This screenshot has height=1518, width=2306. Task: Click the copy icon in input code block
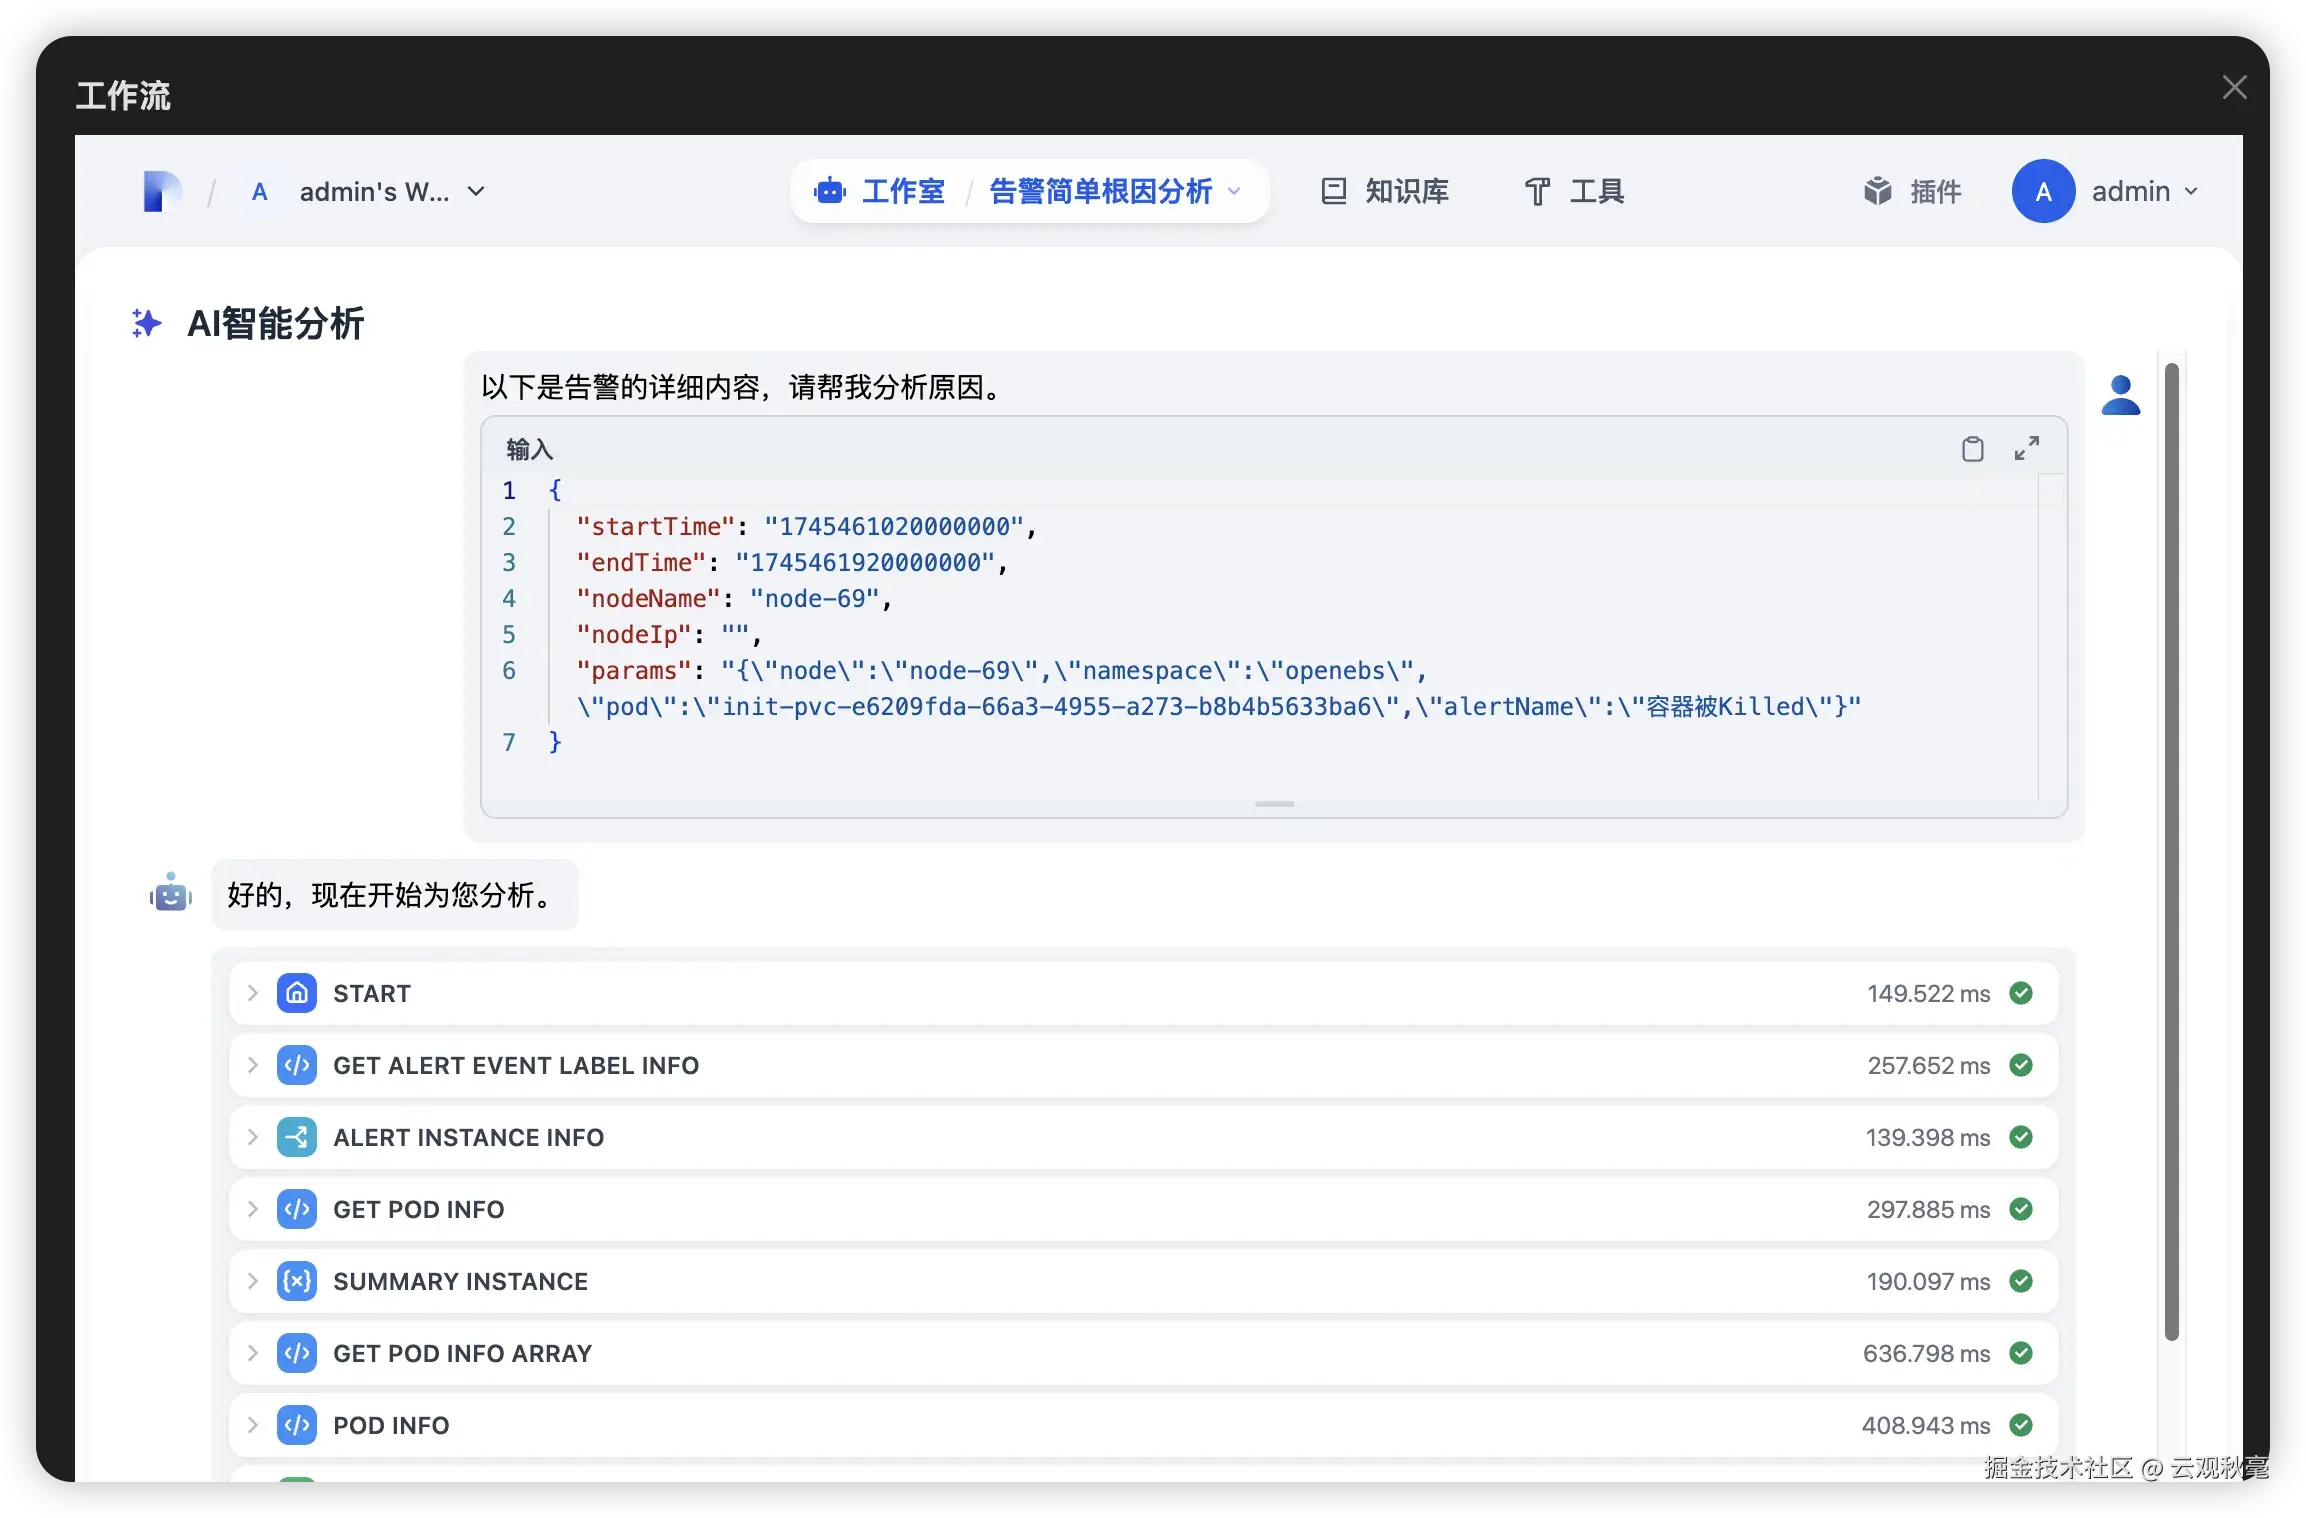tap(1972, 449)
